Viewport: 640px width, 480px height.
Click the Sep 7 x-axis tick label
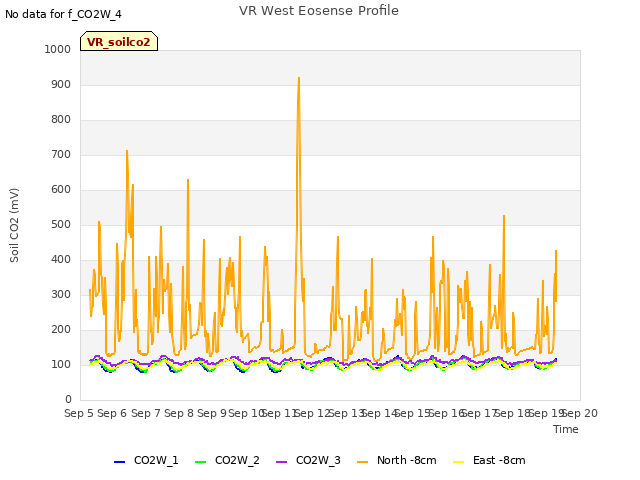pyautogui.click(x=145, y=413)
